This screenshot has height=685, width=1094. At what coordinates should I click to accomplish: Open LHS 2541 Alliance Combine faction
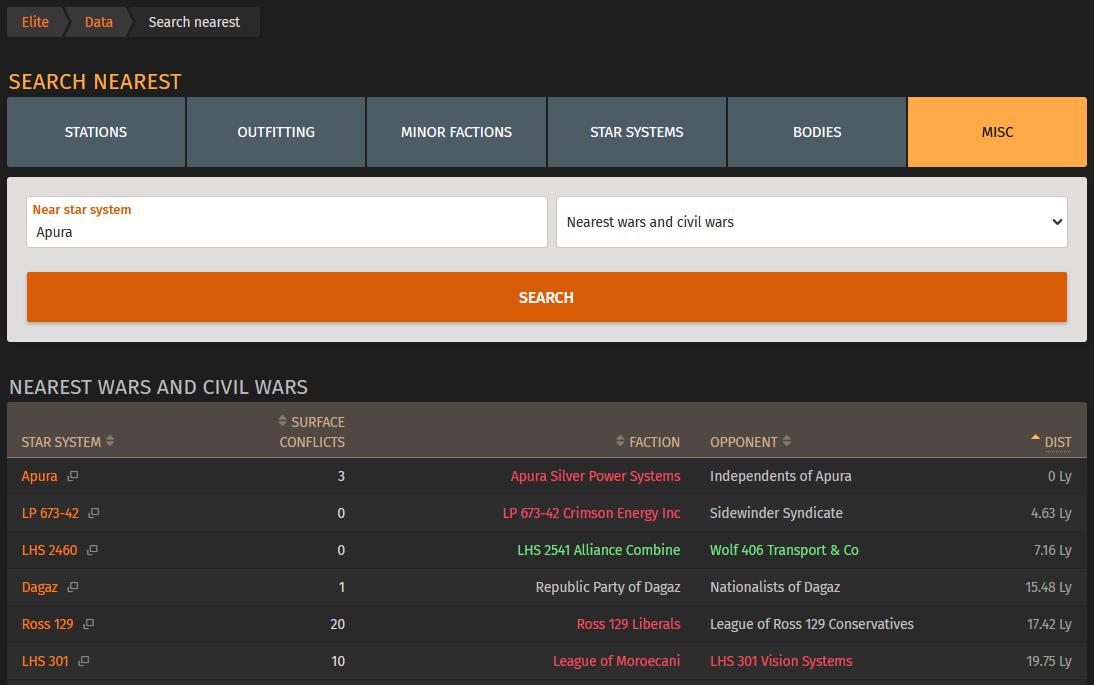599,550
